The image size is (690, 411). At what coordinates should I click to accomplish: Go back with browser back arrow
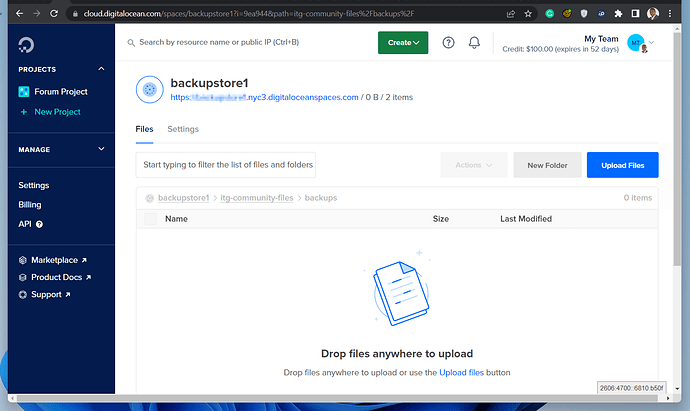19,14
